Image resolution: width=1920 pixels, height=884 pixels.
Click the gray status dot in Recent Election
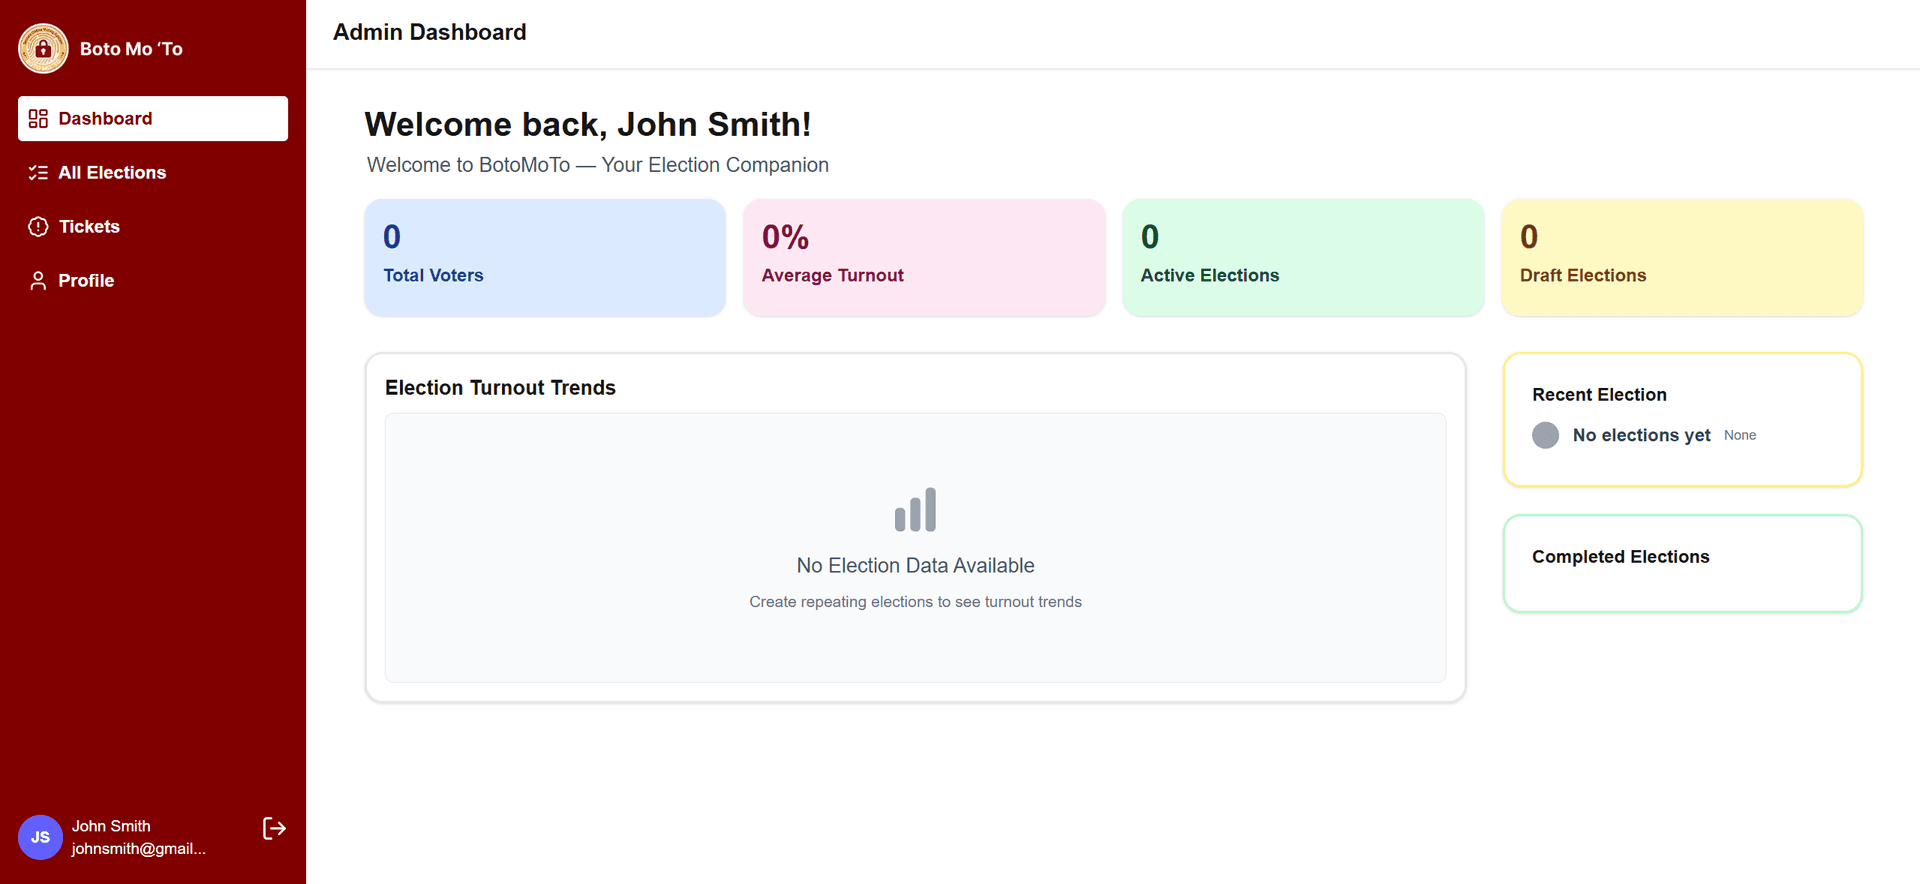click(x=1545, y=435)
